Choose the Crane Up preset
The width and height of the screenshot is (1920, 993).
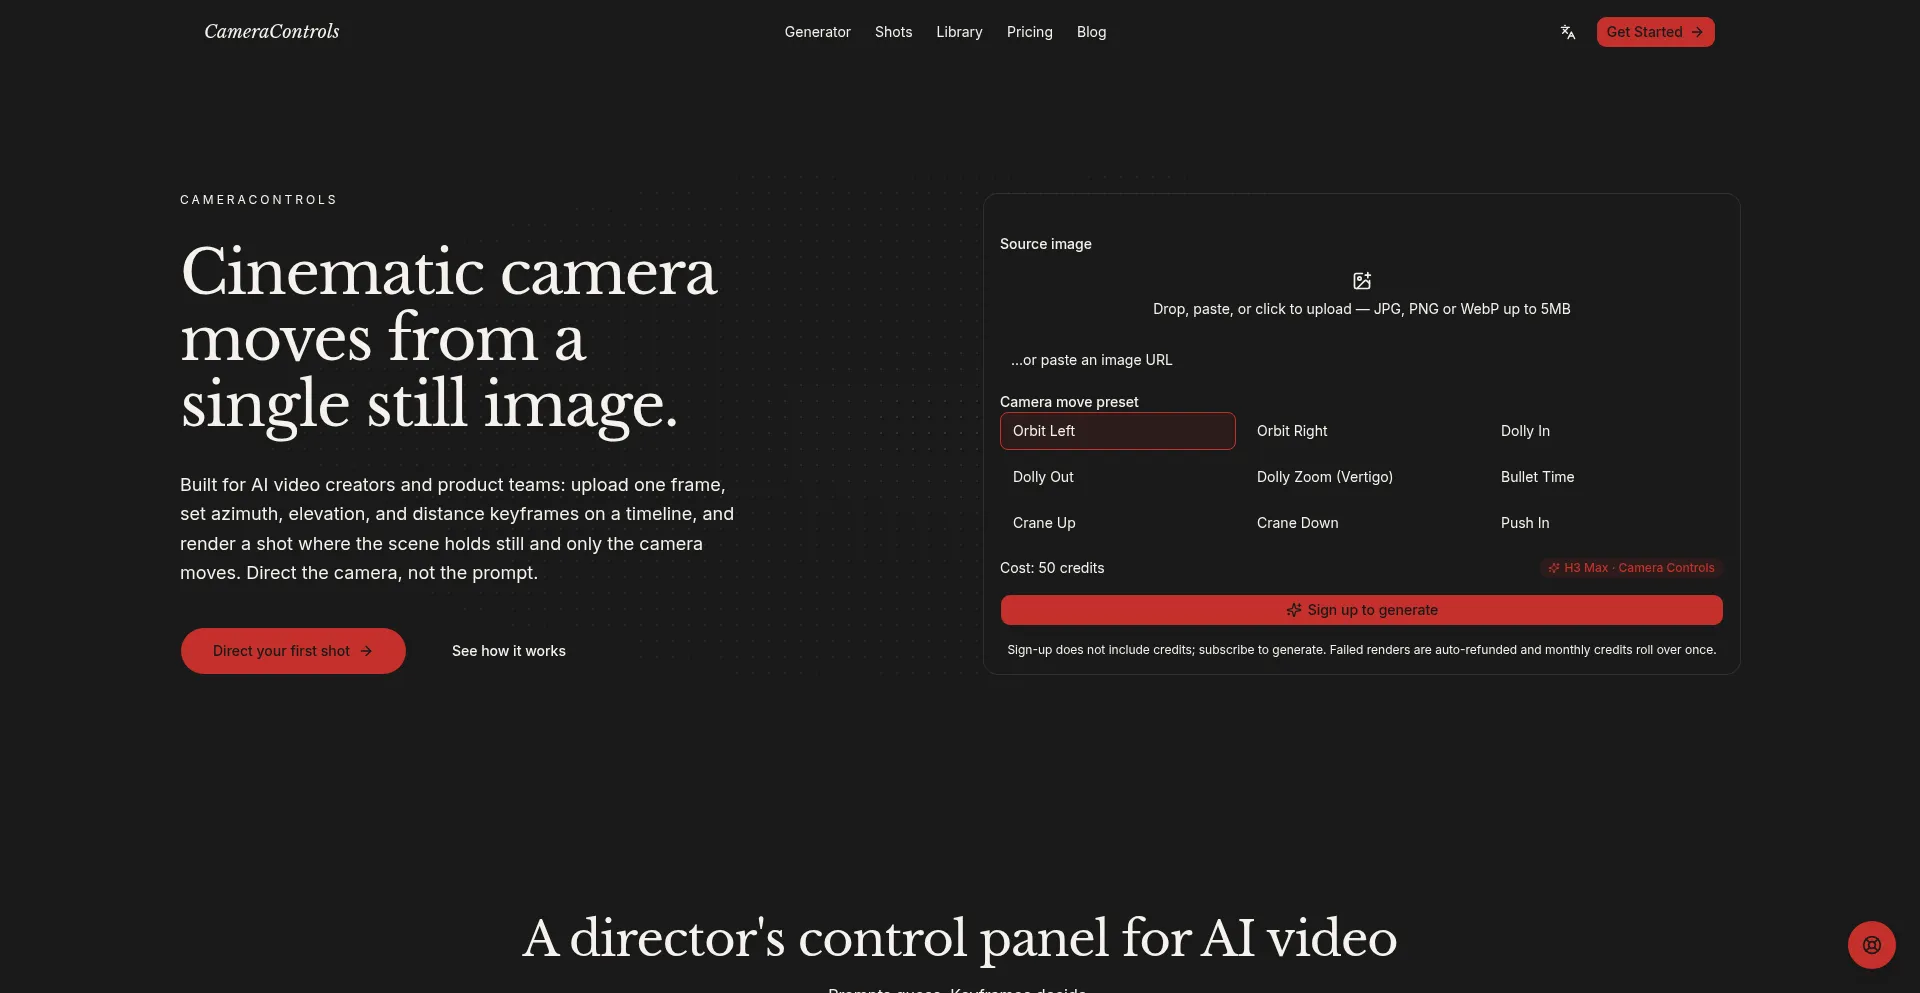coord(1118,523)
